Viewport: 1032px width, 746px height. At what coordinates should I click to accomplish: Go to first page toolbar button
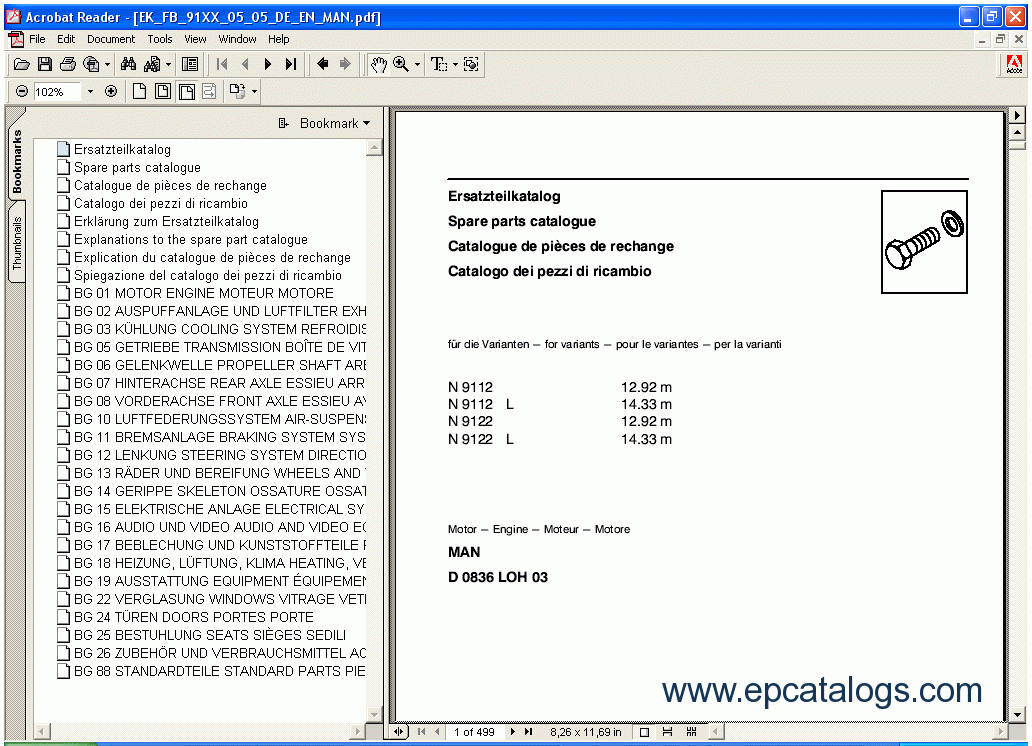click(222, 65)
